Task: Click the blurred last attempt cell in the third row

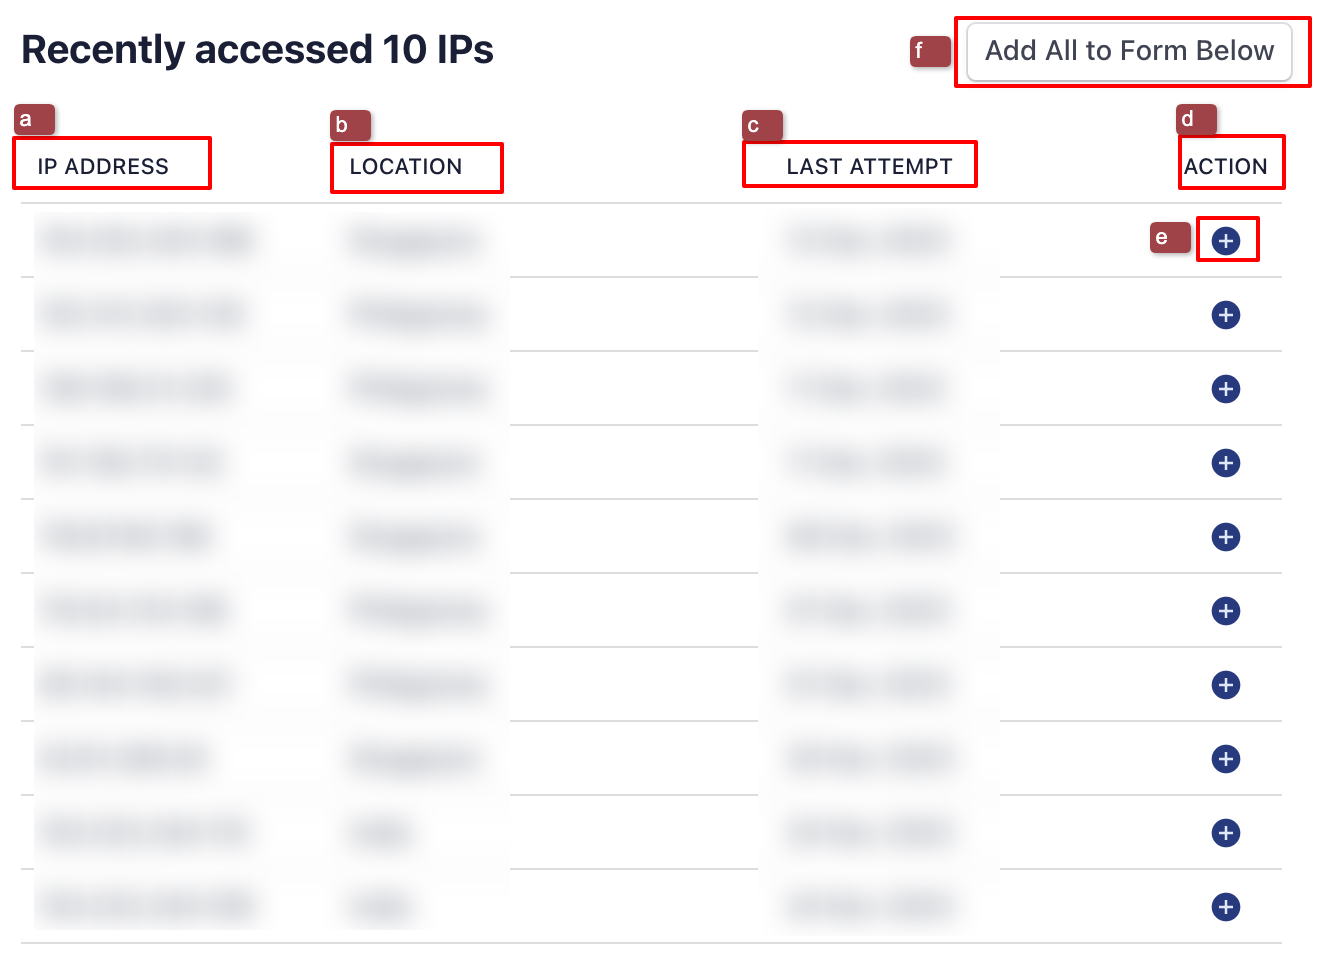Action: (867, 389)
